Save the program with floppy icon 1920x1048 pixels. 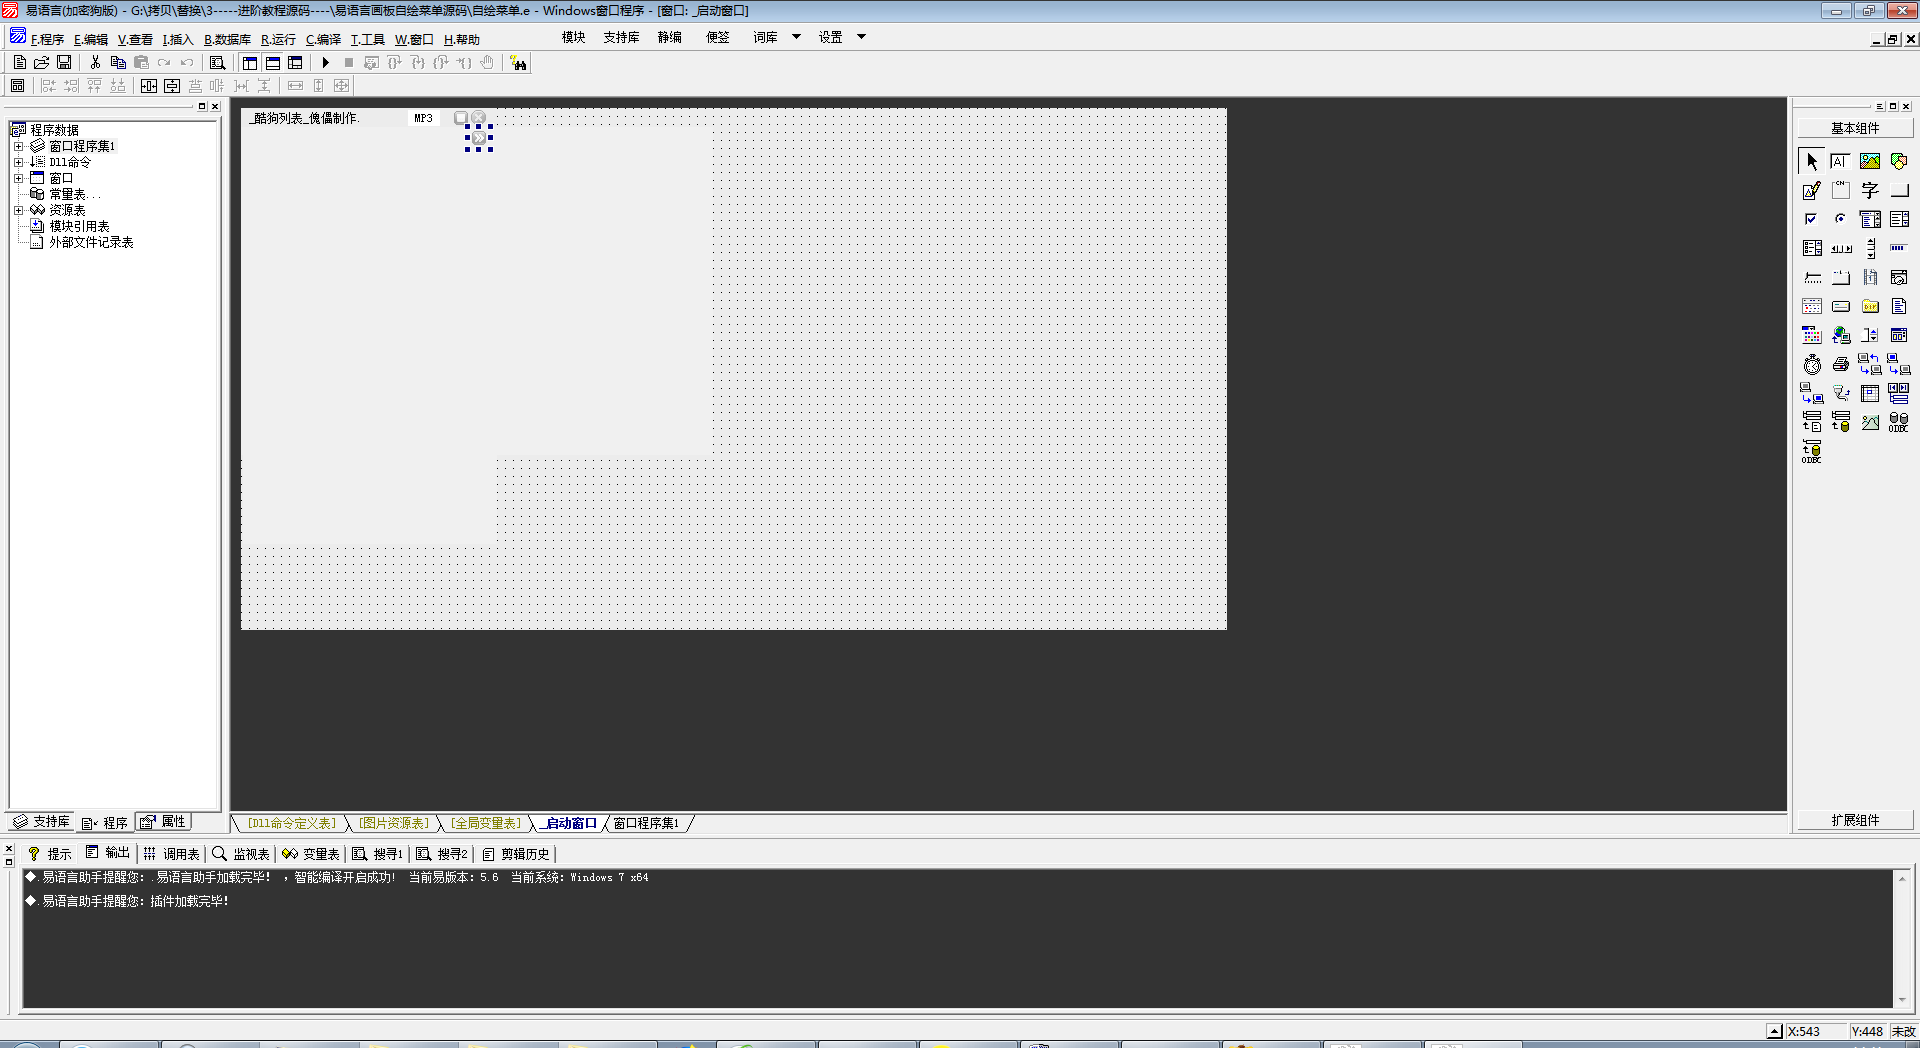(64, 63)
